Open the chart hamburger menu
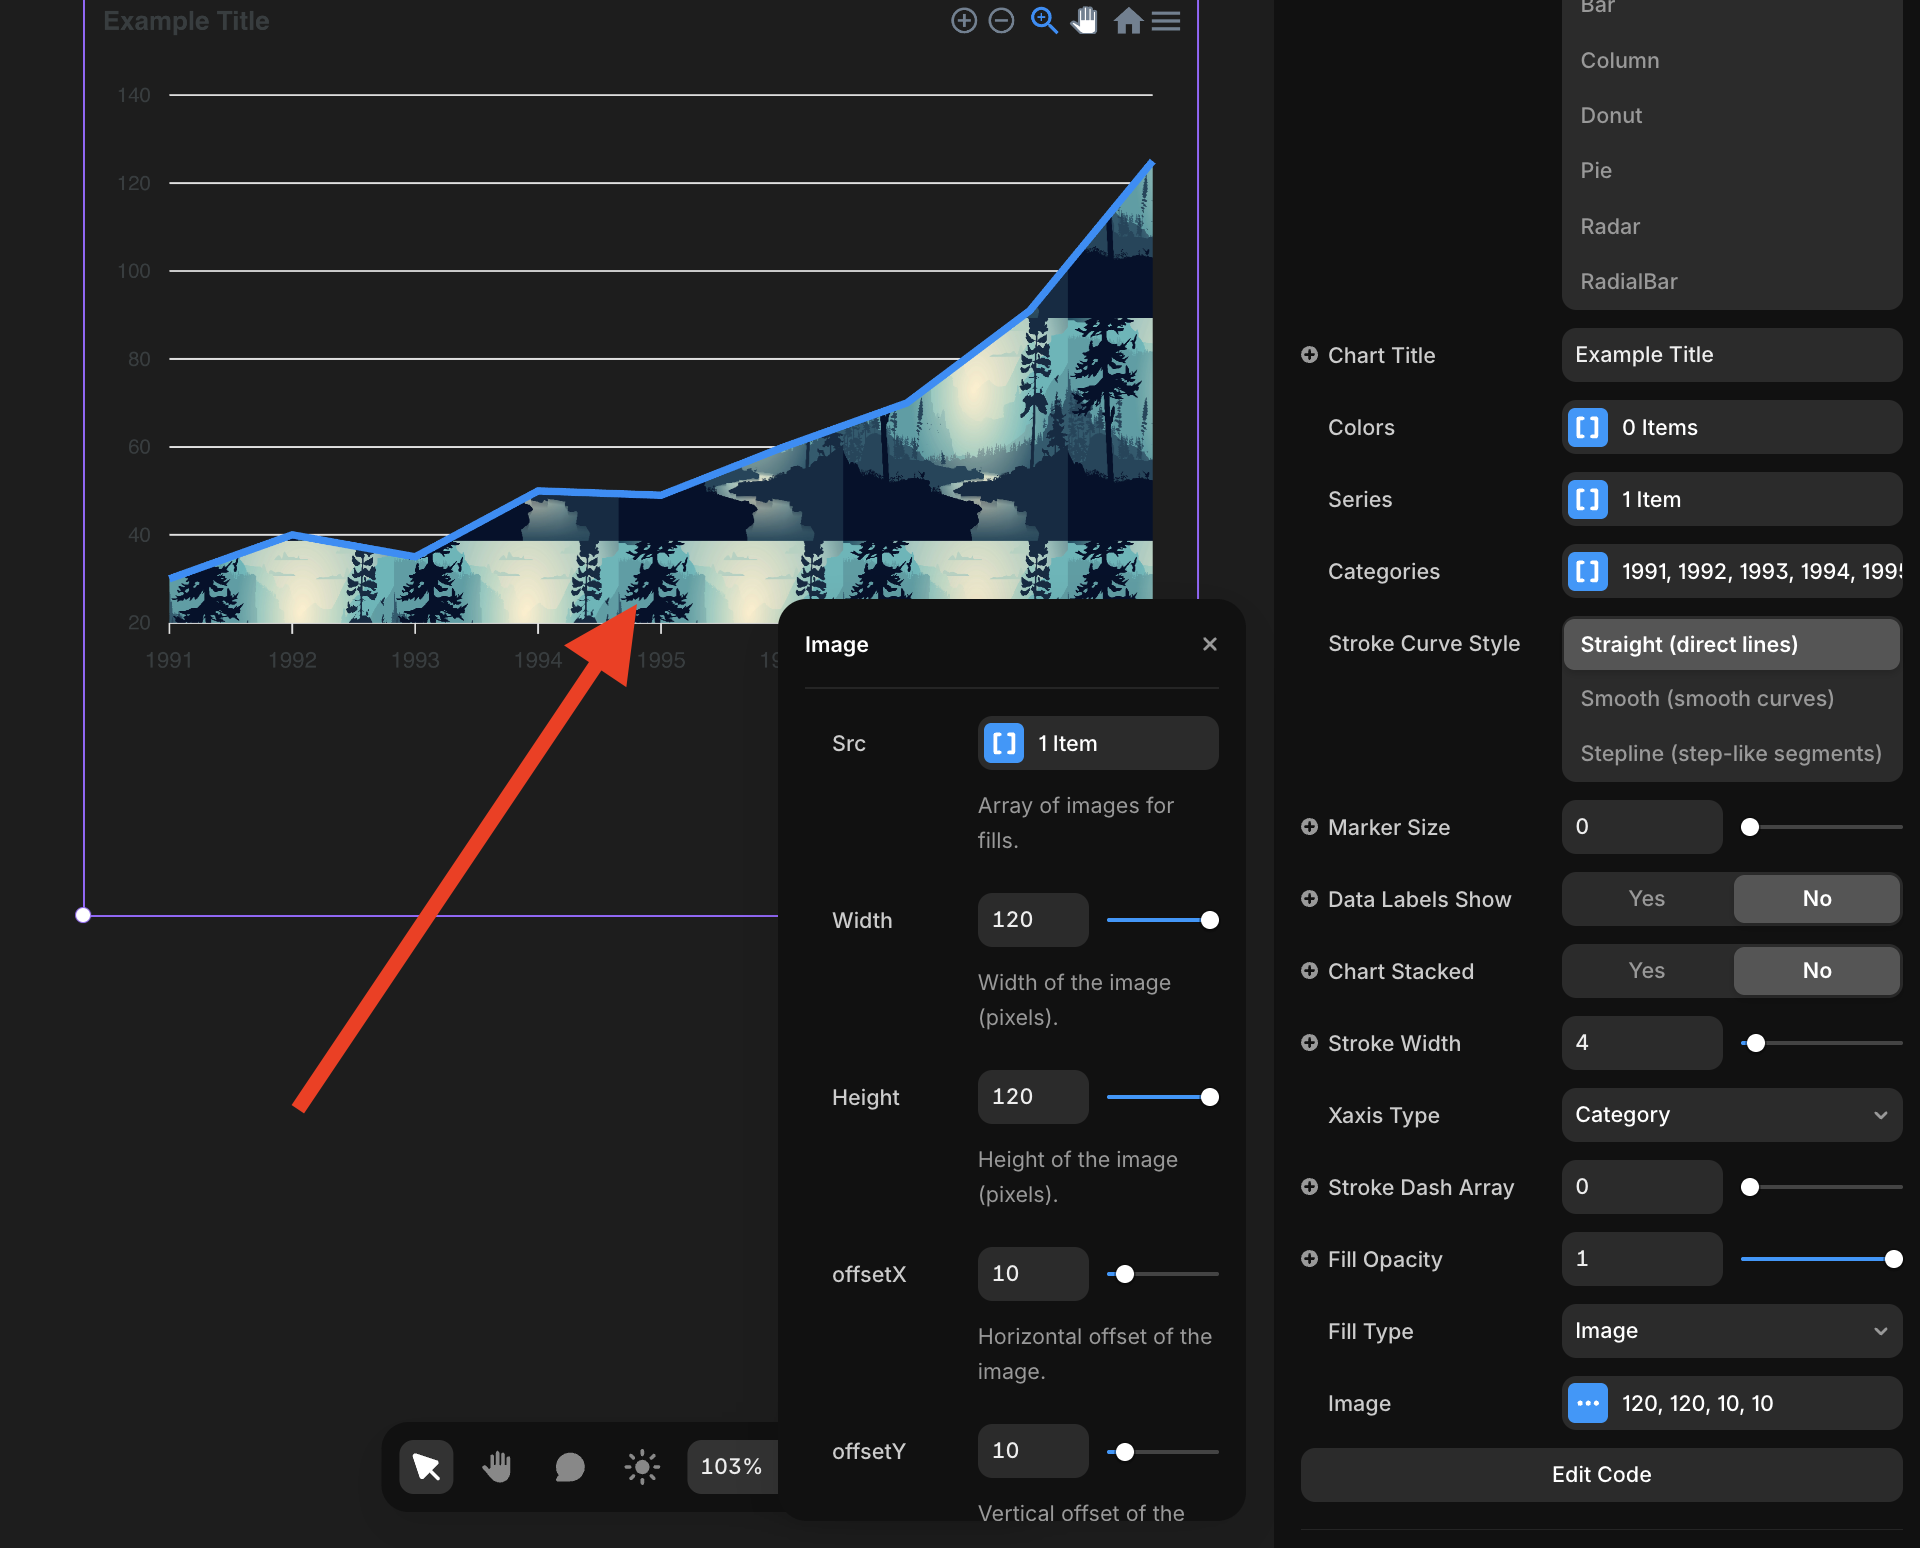This screenshot has height=1548, width=1920. [x=1166, y=21]
